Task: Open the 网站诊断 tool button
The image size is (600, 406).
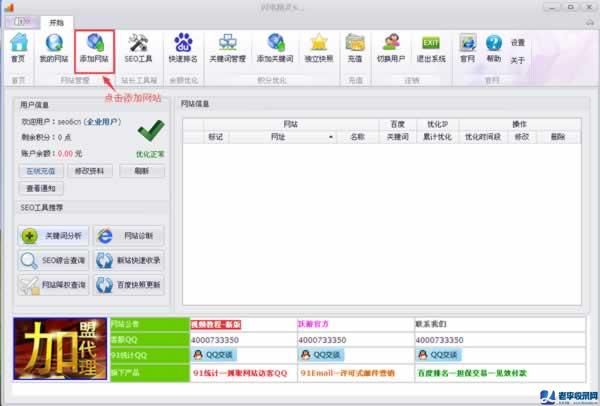Action: click(x=129, y=236)
